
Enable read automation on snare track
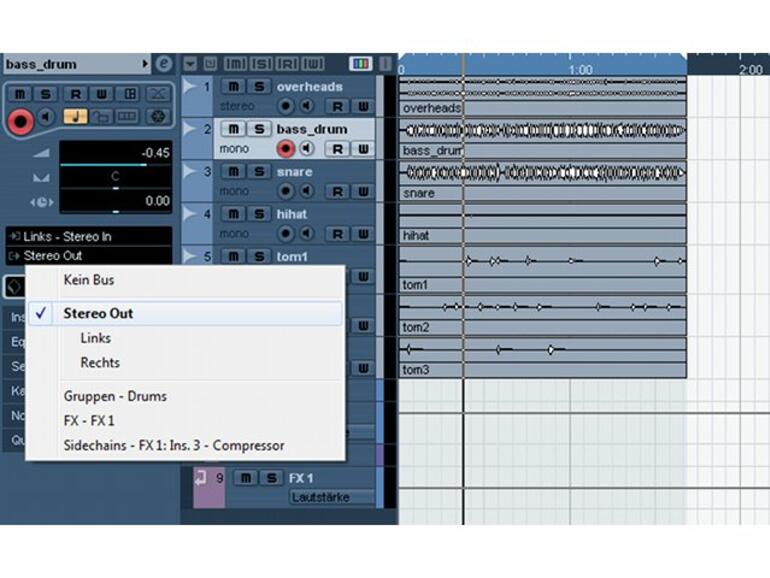click(x=337, y=191)
